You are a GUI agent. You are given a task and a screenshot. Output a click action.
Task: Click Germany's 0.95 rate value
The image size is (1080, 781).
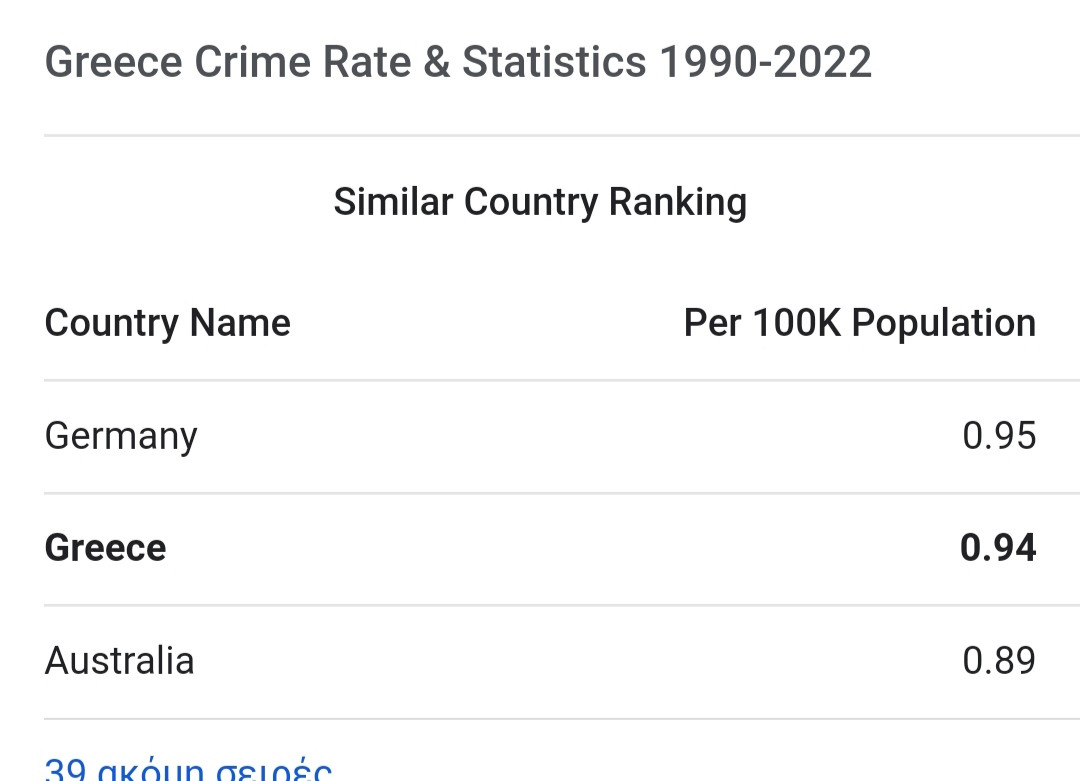999,436
